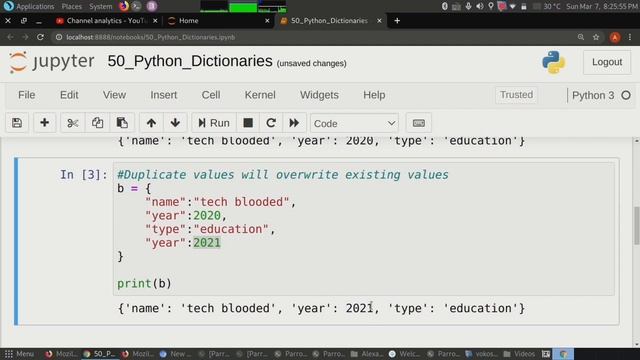Open the View menu

tap(114, 95)
